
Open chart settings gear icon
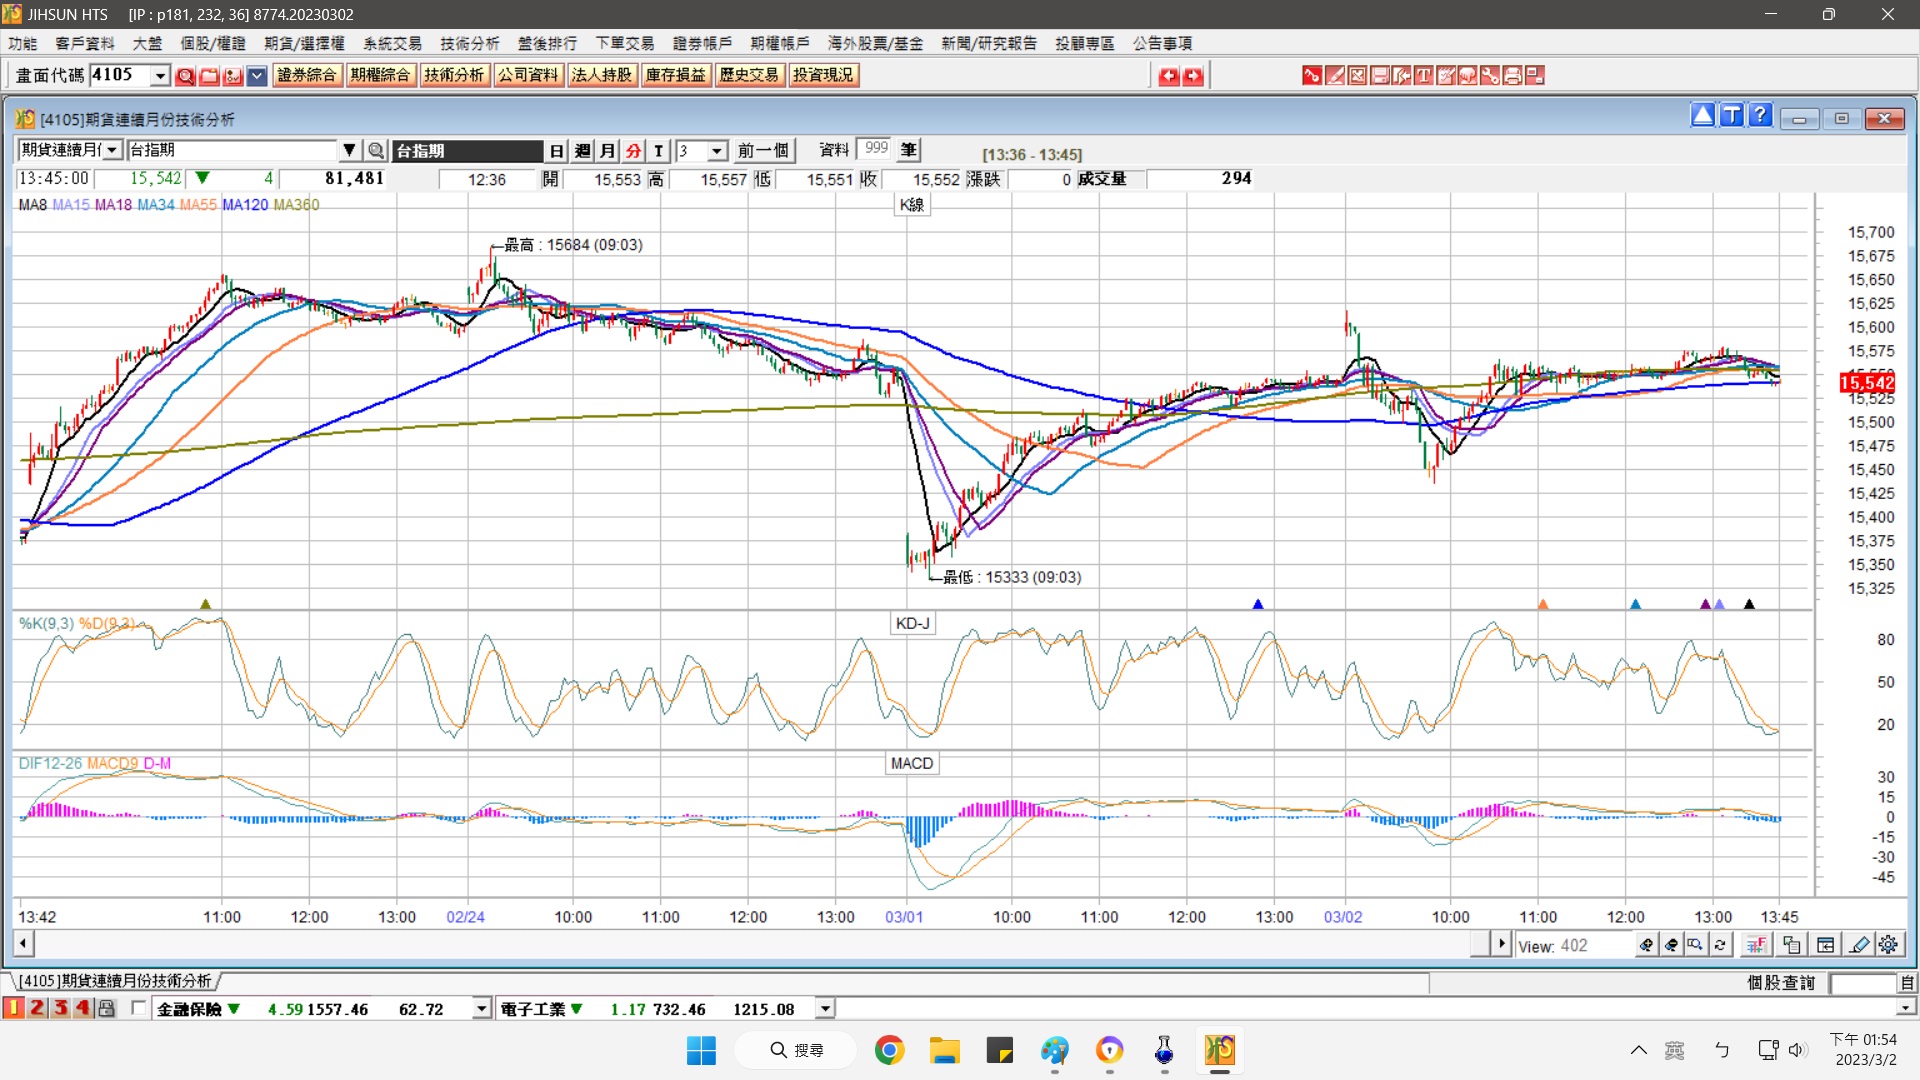click(1888, 945)
